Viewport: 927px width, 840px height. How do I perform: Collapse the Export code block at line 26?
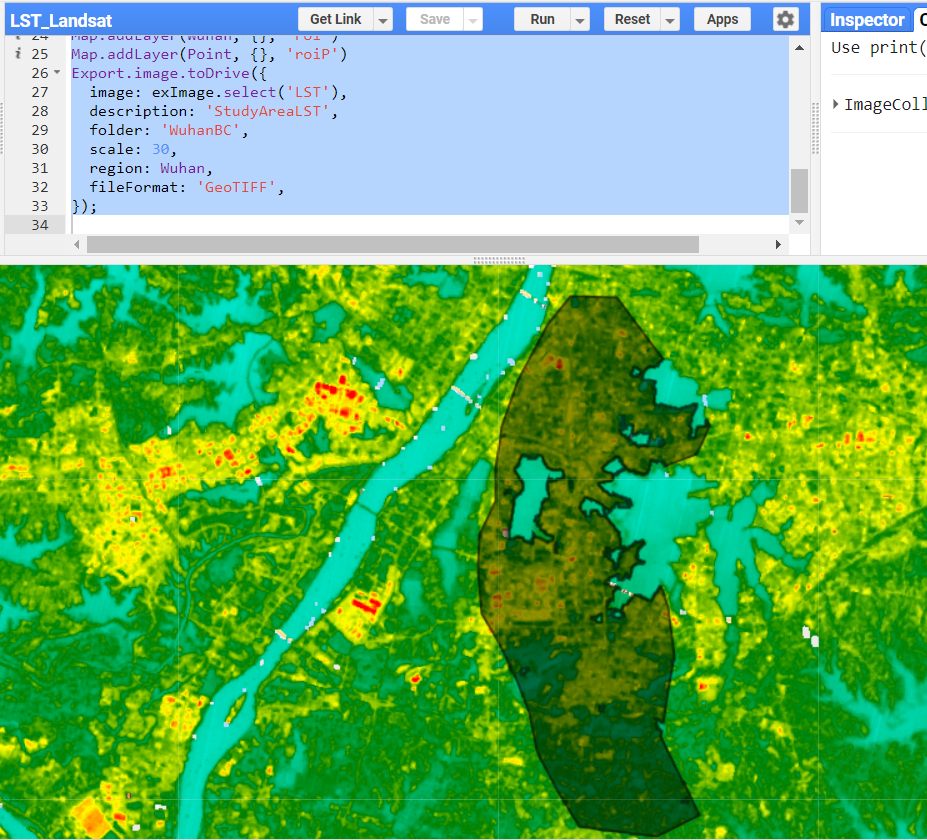coord(56,72)
